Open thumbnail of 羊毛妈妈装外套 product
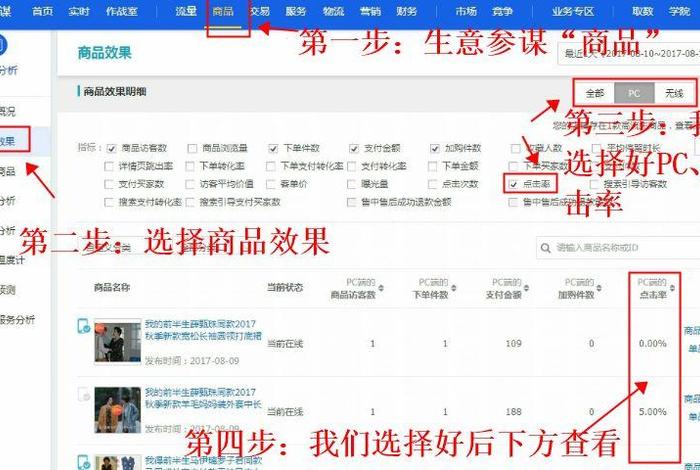700x470 pixels. click(117, 410)
